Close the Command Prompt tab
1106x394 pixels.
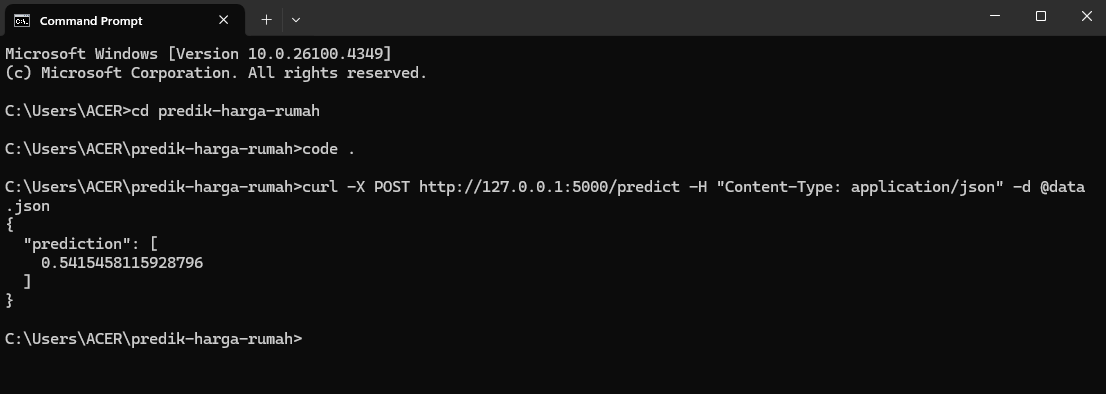(224, 20)
